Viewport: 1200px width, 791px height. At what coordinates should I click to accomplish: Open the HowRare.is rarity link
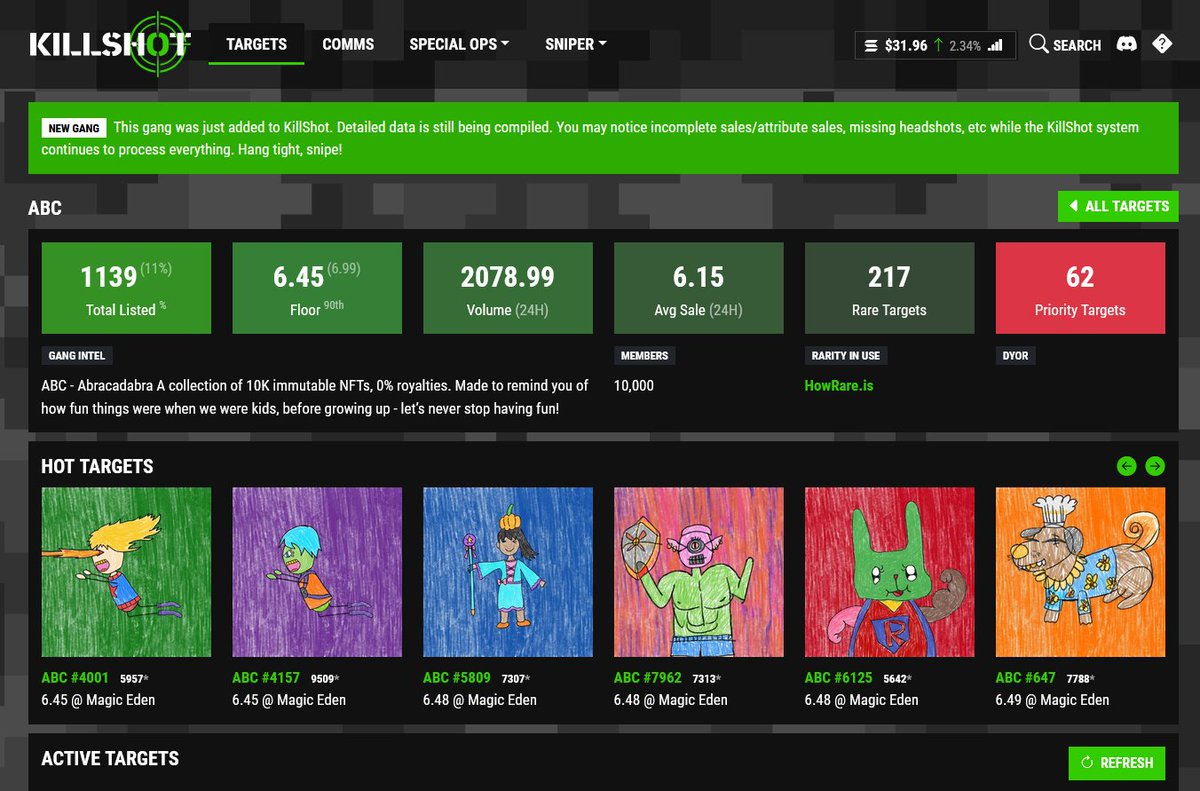(838, 385)
